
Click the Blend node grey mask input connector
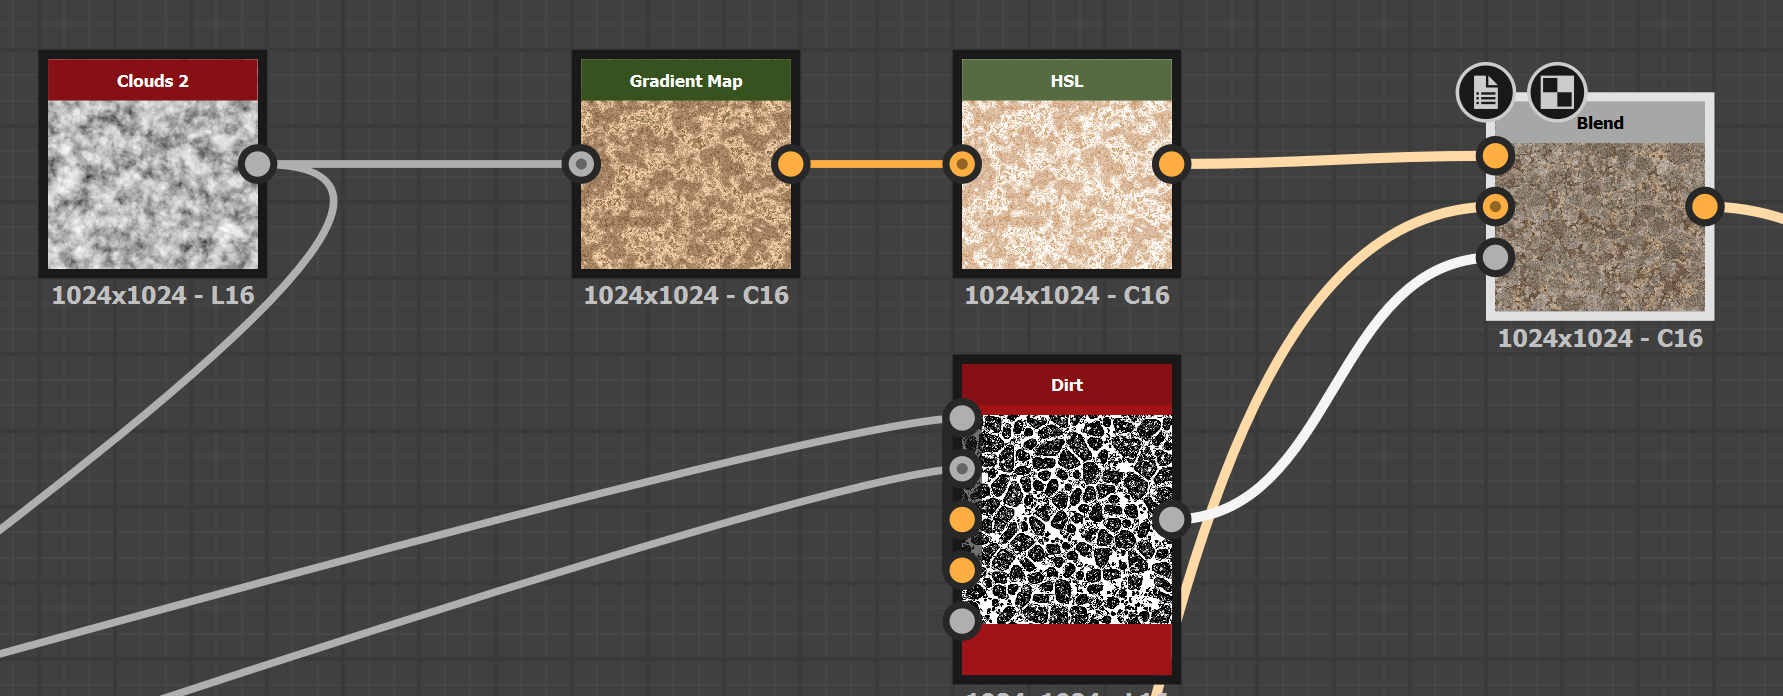[x=1495, y=258]
